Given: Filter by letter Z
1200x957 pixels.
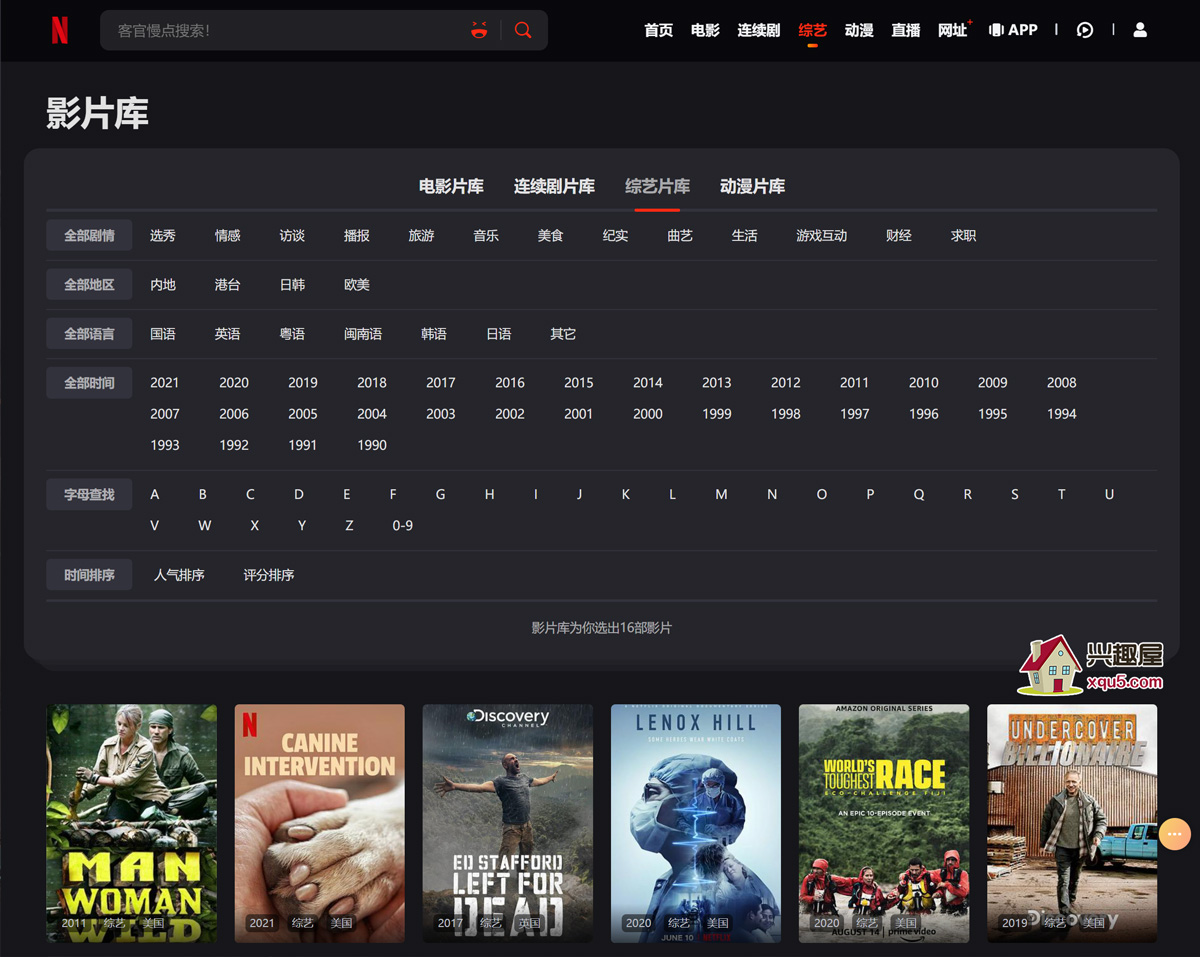Looking at the screenshot, I should (349, 526).
